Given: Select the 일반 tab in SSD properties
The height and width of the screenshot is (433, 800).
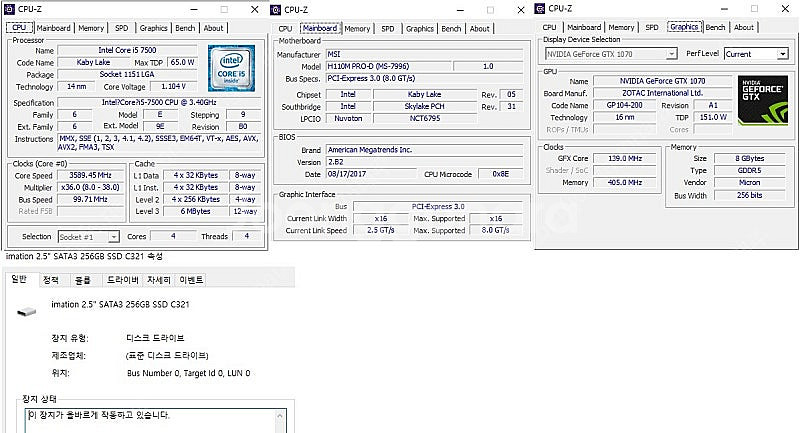Looking at the screenshot, I should [x=19, y=279].
